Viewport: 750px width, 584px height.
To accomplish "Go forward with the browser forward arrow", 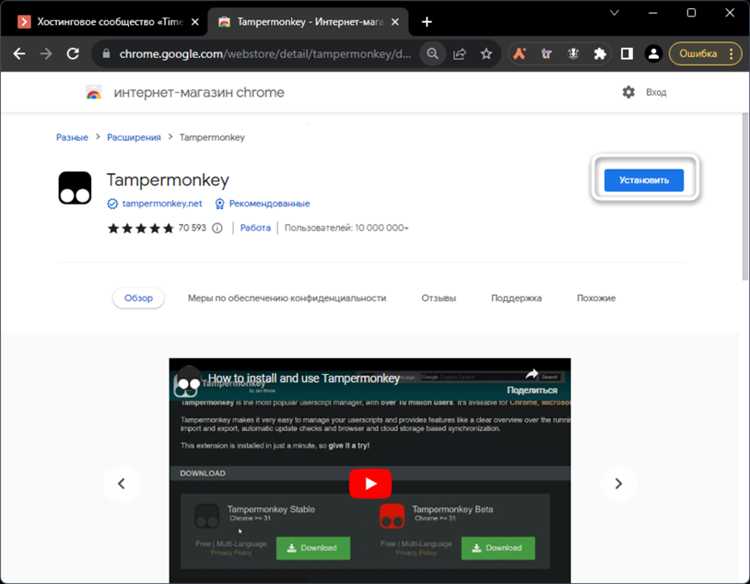I will 46,54.
